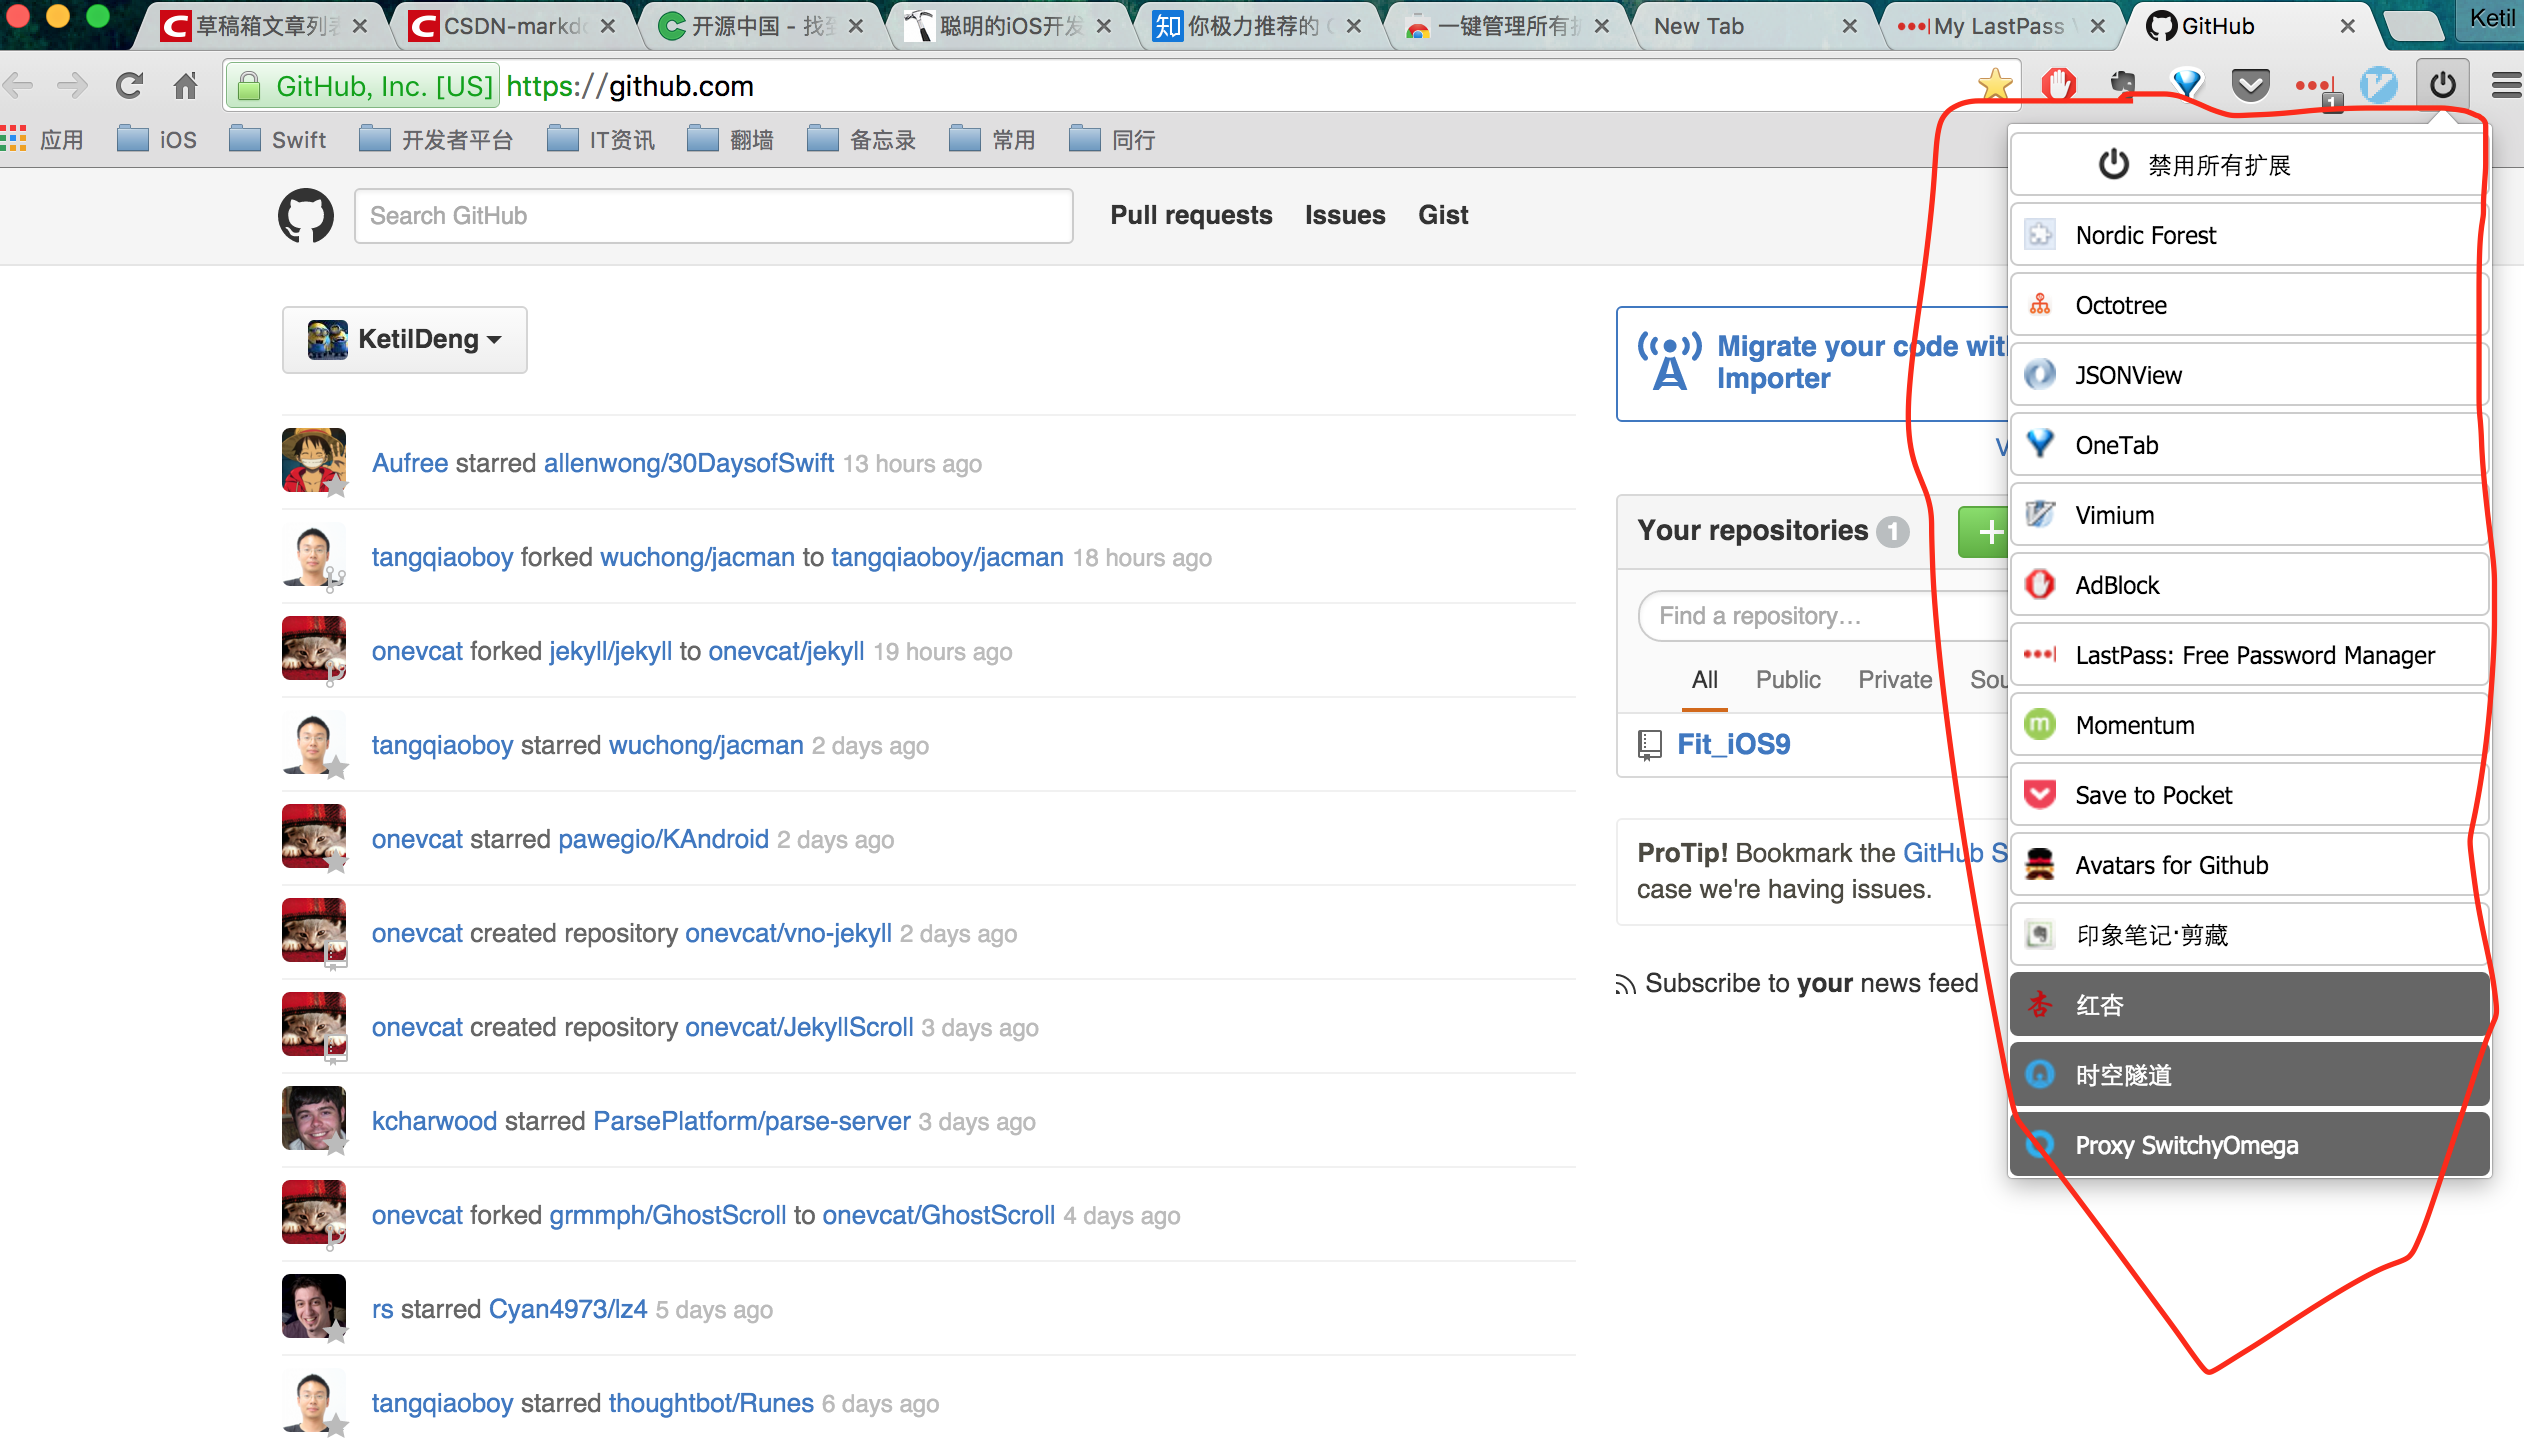
Task: Reload the page with the refresh icon
Action: (129, 86)
